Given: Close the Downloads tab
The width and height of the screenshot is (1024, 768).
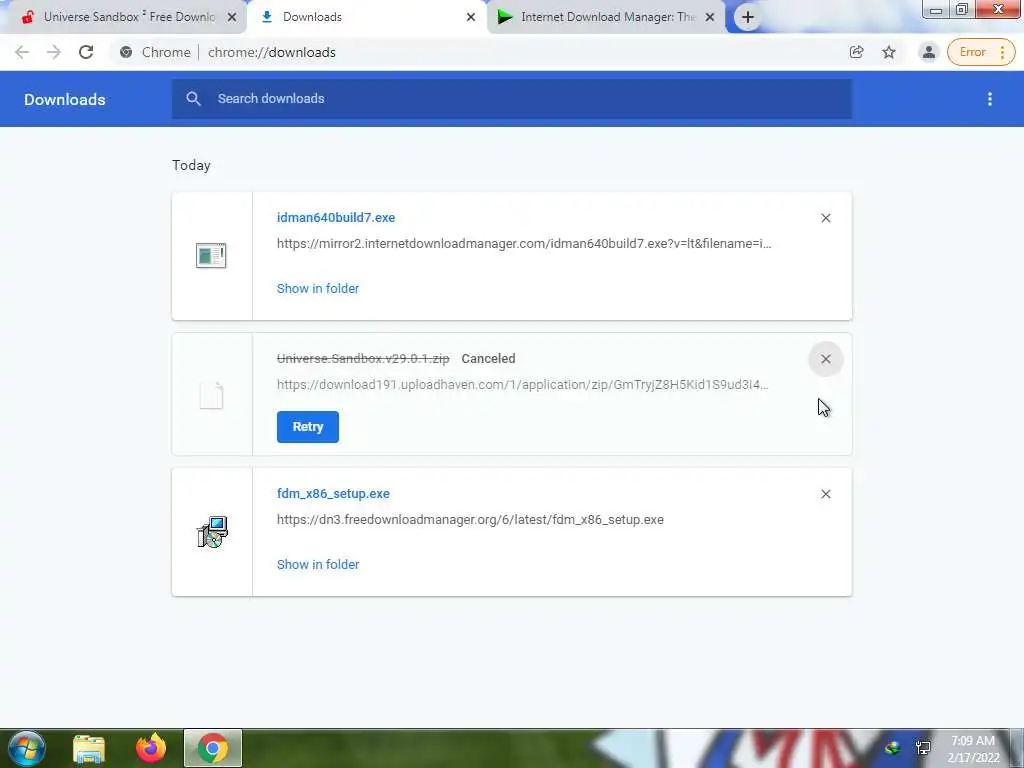Looking at the screenshot, I should point(471,18).
